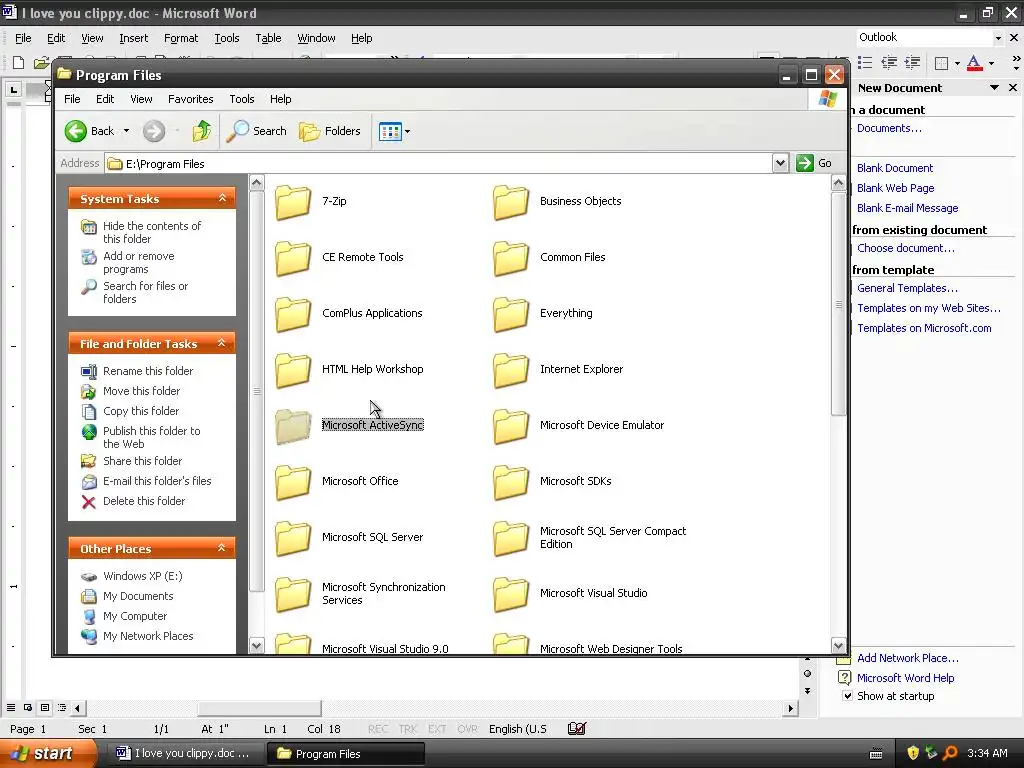Open the Explorer View menu
This screenshot has width=1024, height=768.
[141, 99]
